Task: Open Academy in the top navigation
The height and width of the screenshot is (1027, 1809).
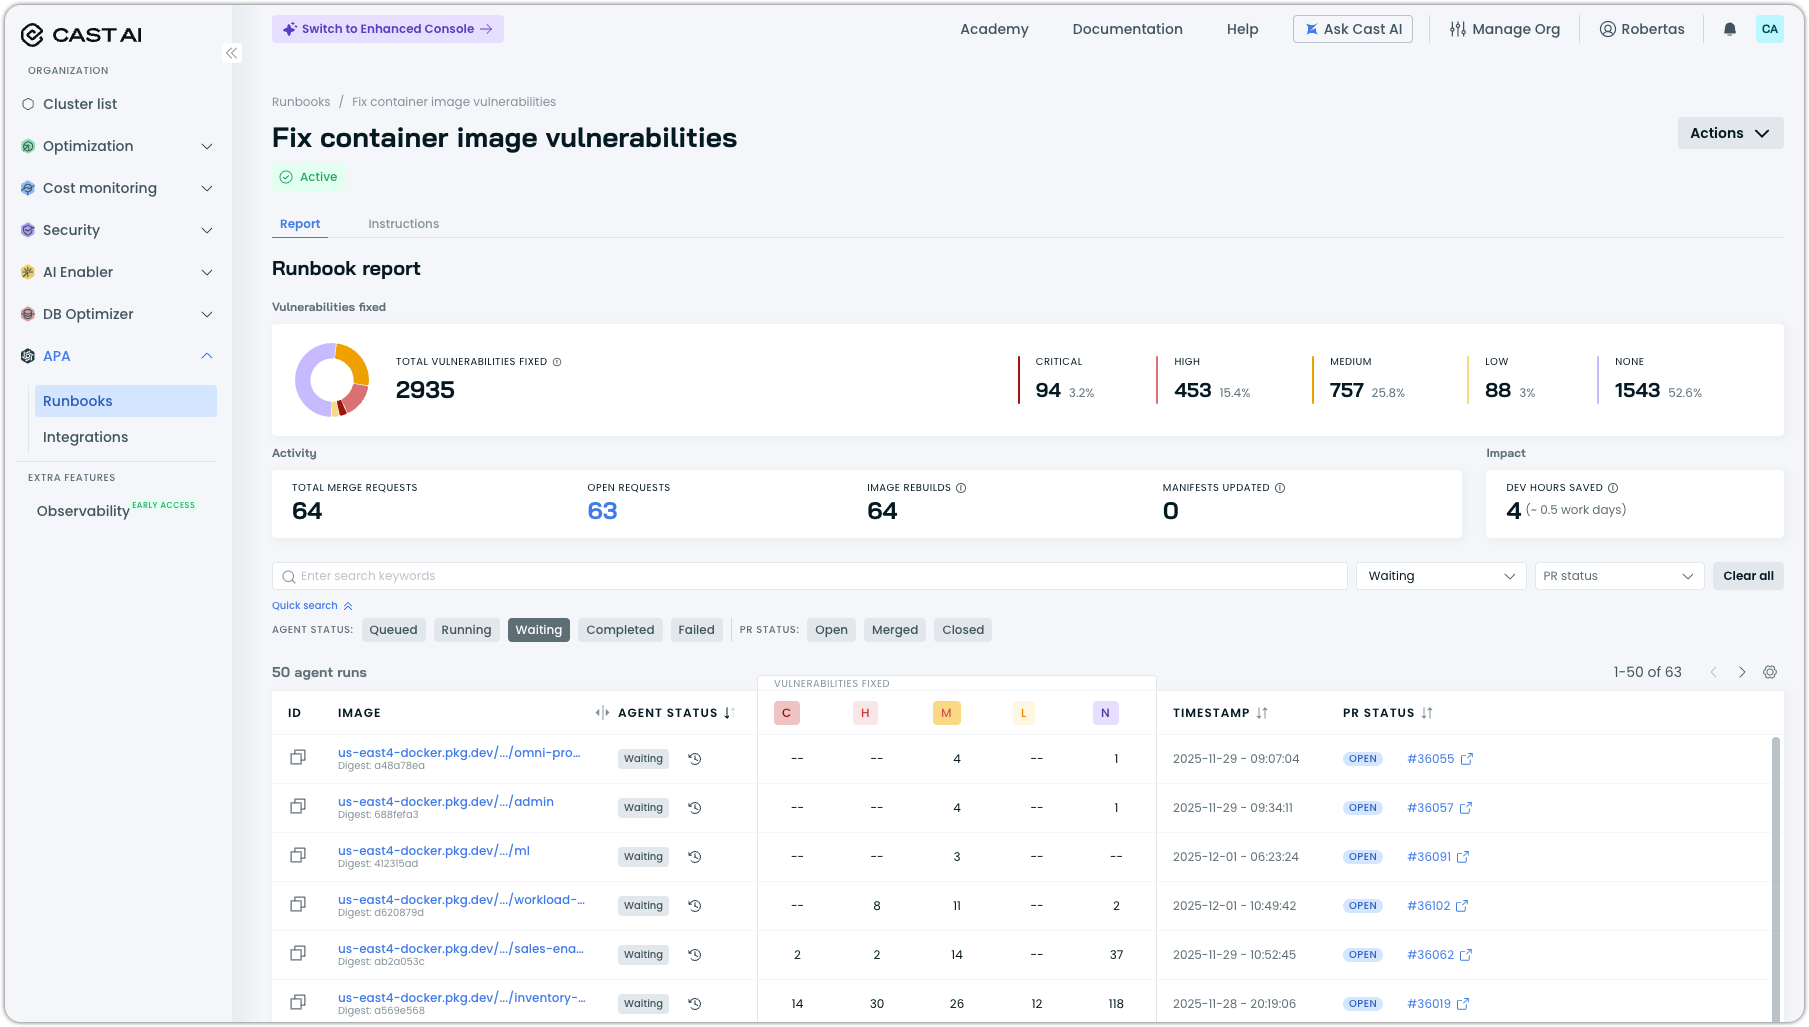Action: click(994, 29)
